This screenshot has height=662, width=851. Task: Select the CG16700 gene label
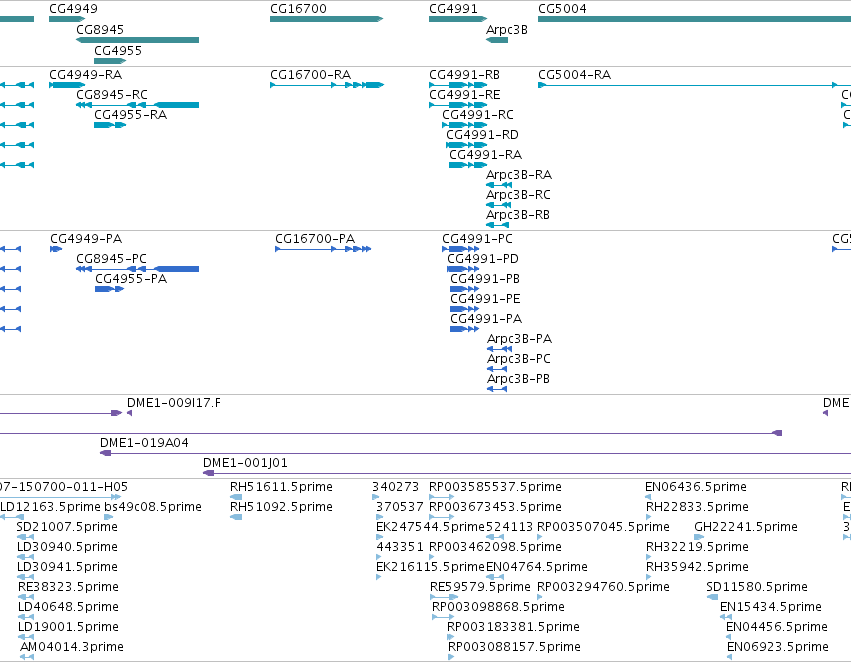pyautogui.click(x=299, y=9)
